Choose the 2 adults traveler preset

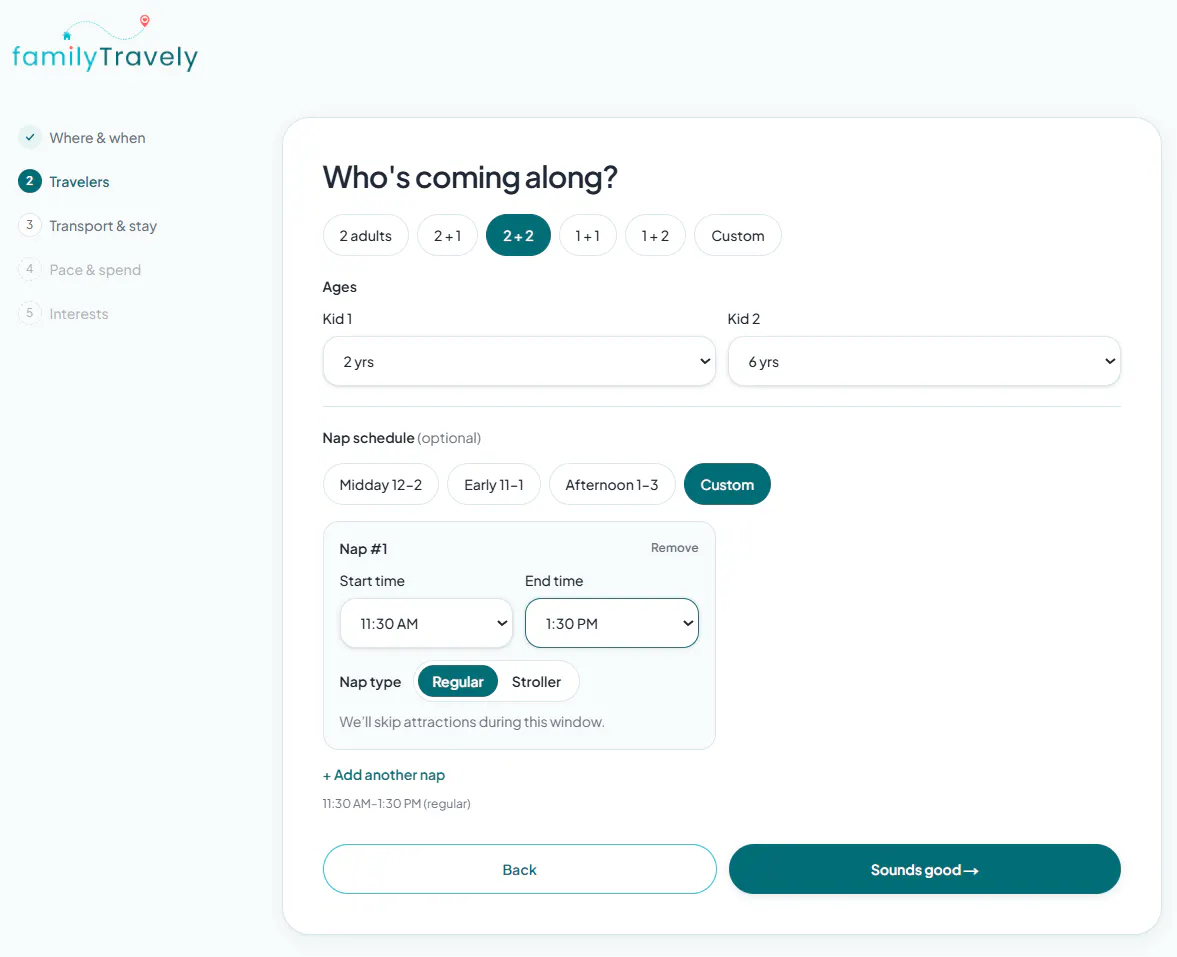366,236
